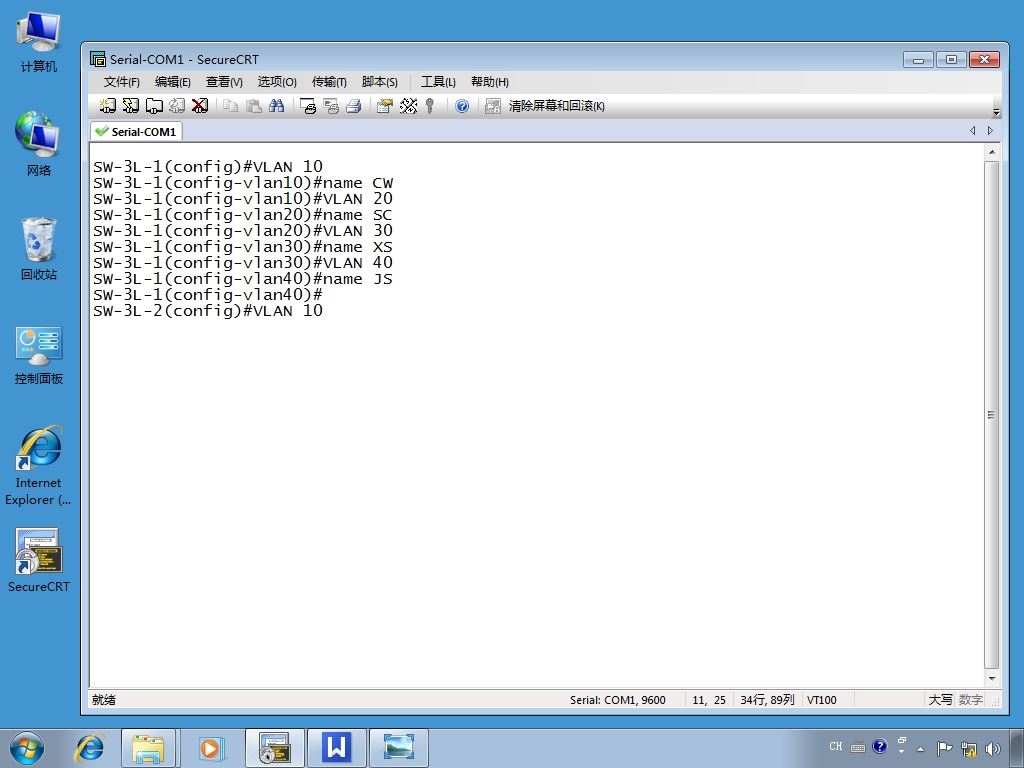Click the network tray icon
1024x768 pixels.
(x=968, y=748)
